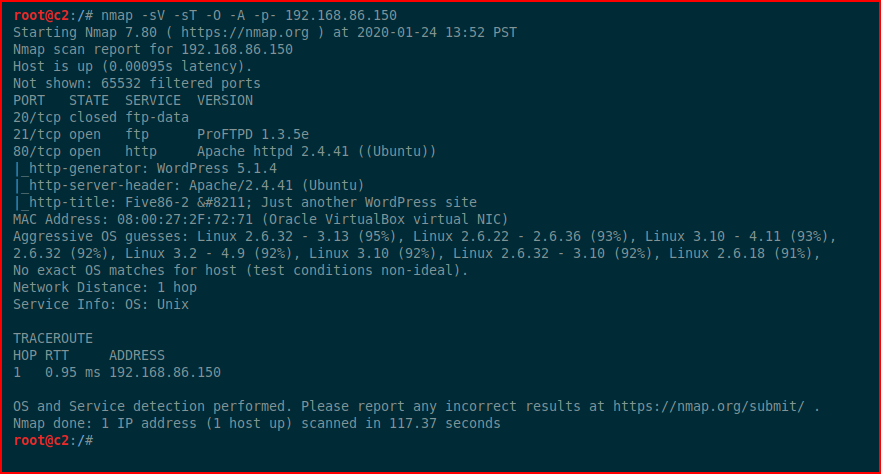Click the http-server-header line
Viewport: 881px width, 474px height.
pos(189,185)
